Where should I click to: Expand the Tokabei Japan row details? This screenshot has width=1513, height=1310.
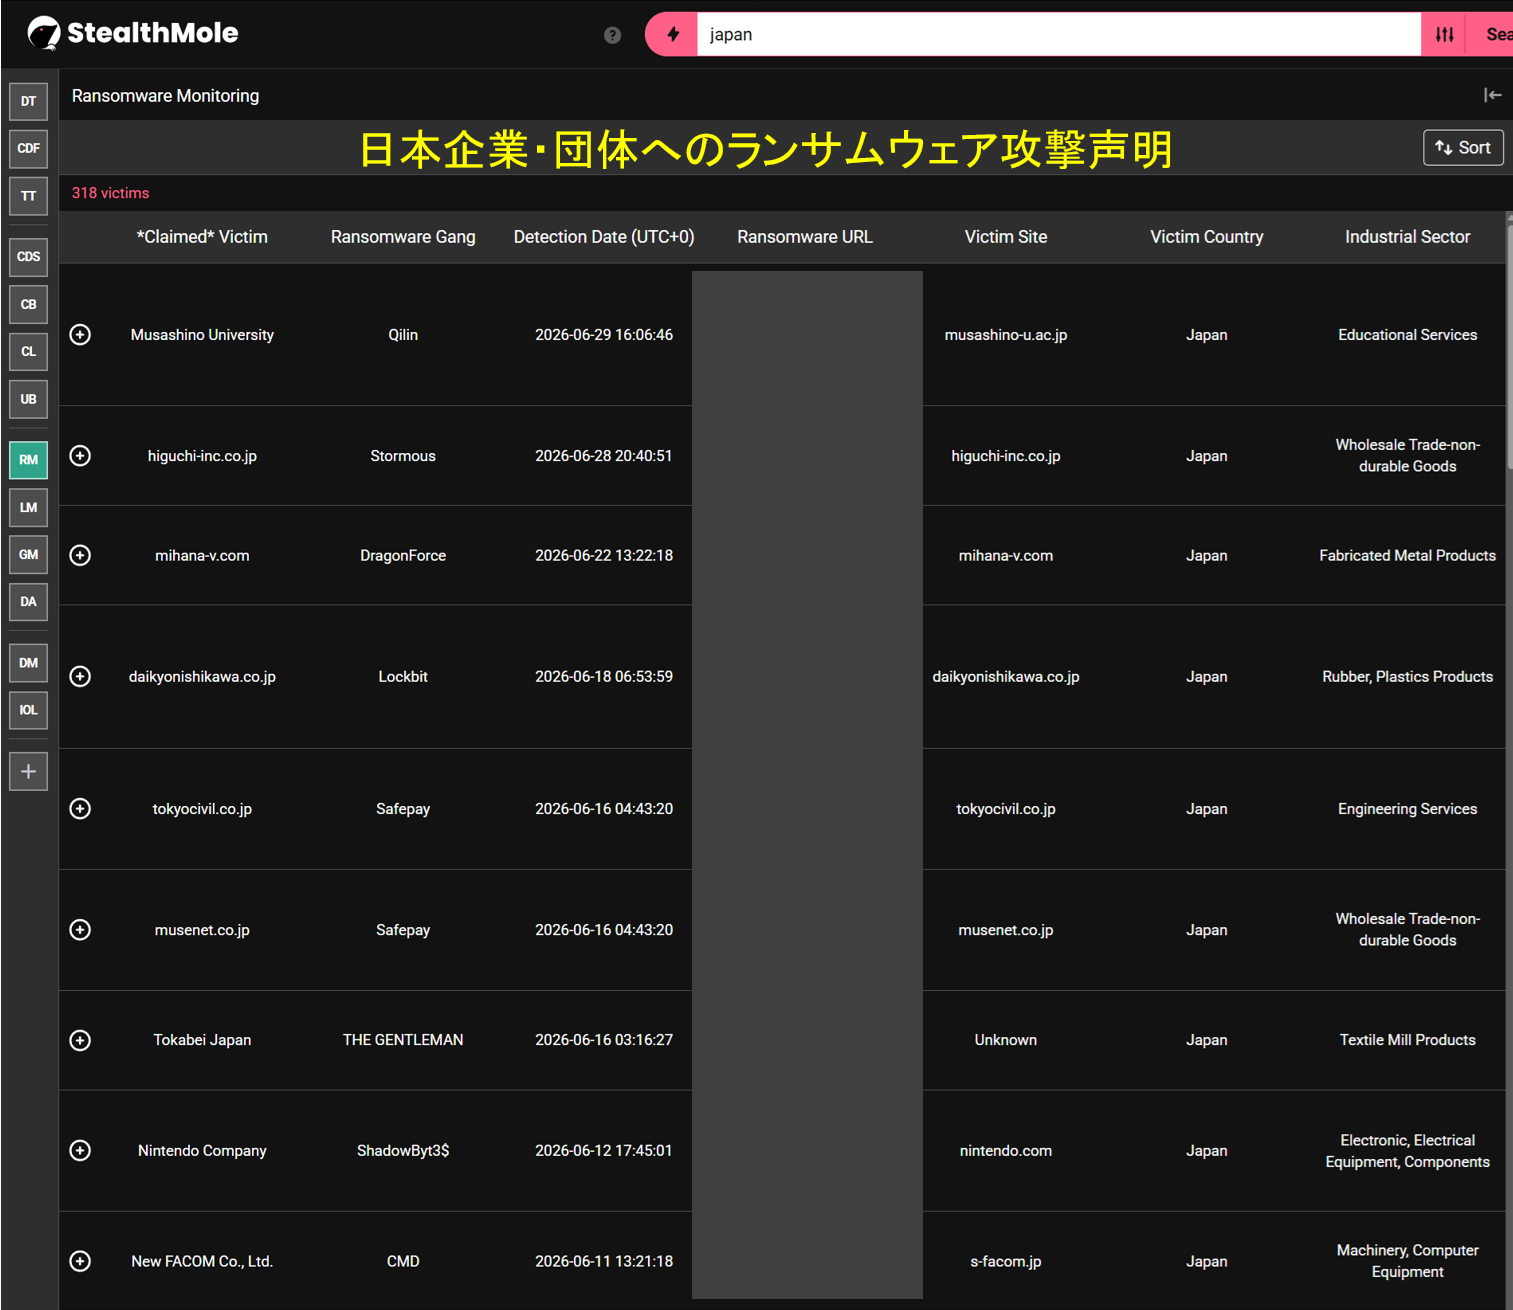coord(80,1040)
